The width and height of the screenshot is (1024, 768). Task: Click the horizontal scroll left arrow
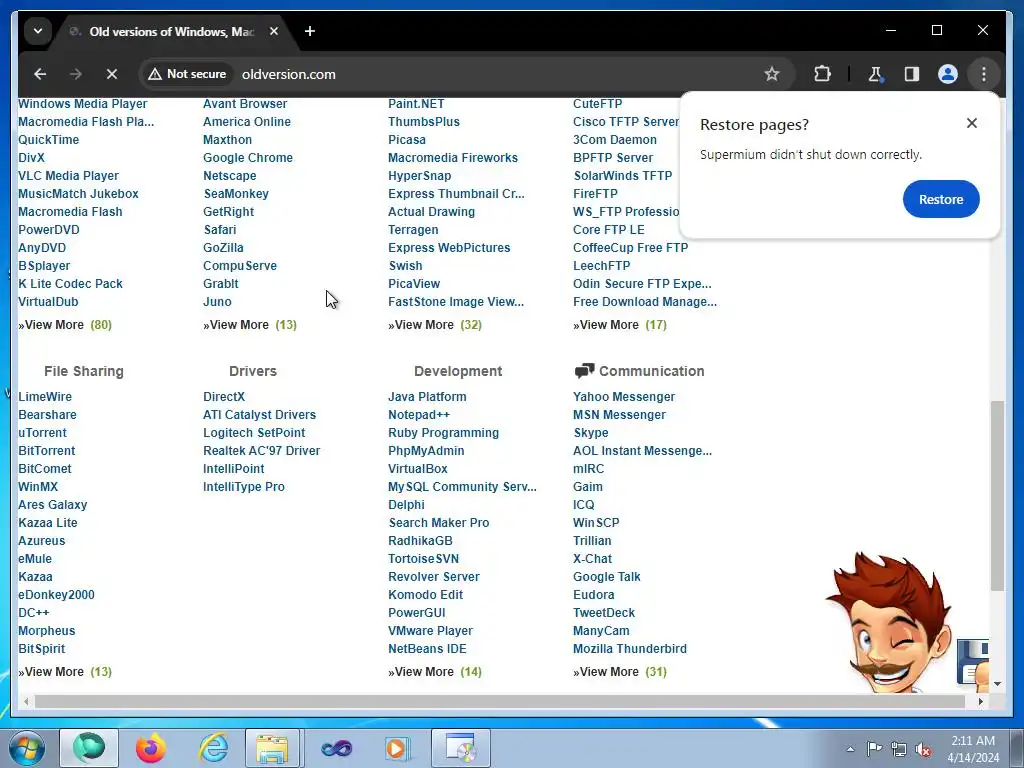26,701
